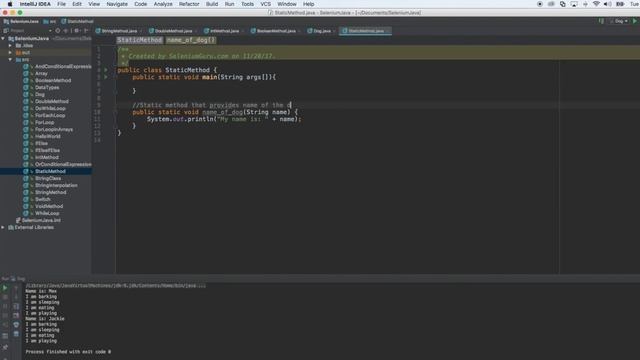Switch to IntMethod.java tab

click(224, 31)
